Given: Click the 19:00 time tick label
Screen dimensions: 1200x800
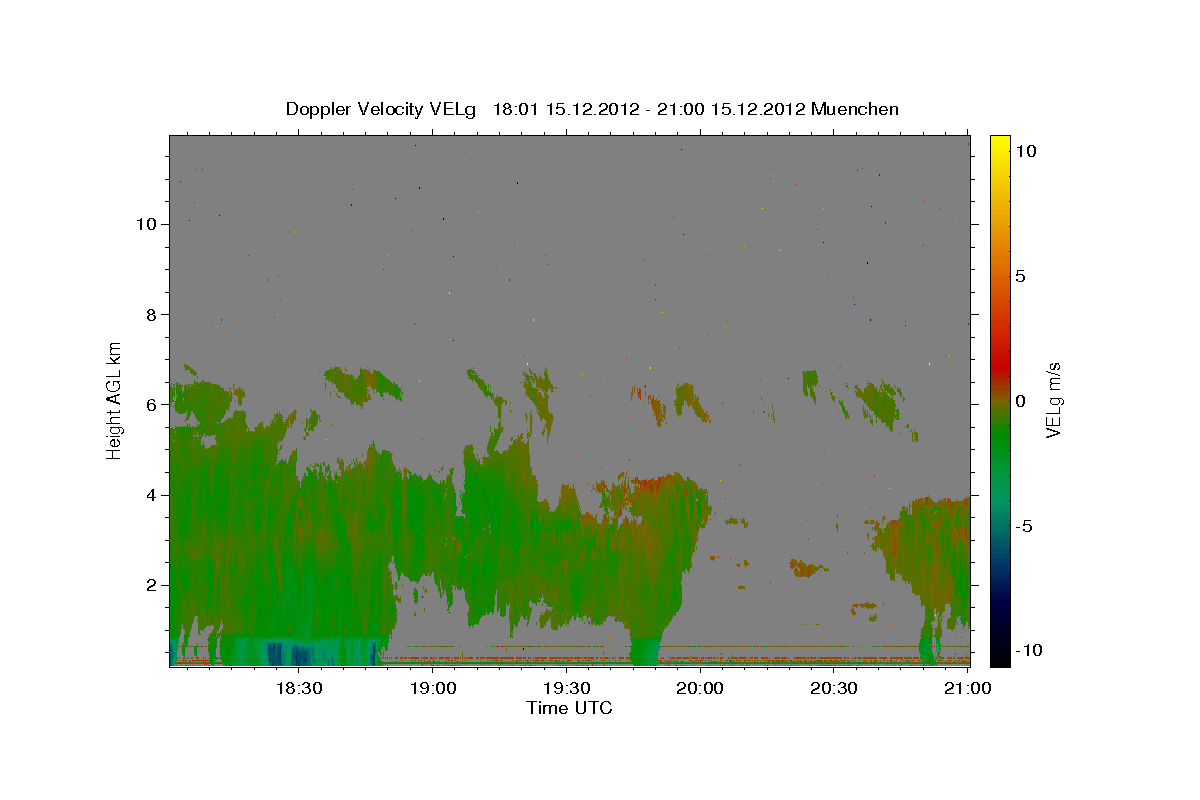Looking at the screenshot, I should pyautogui.click(x=432, y=688).
